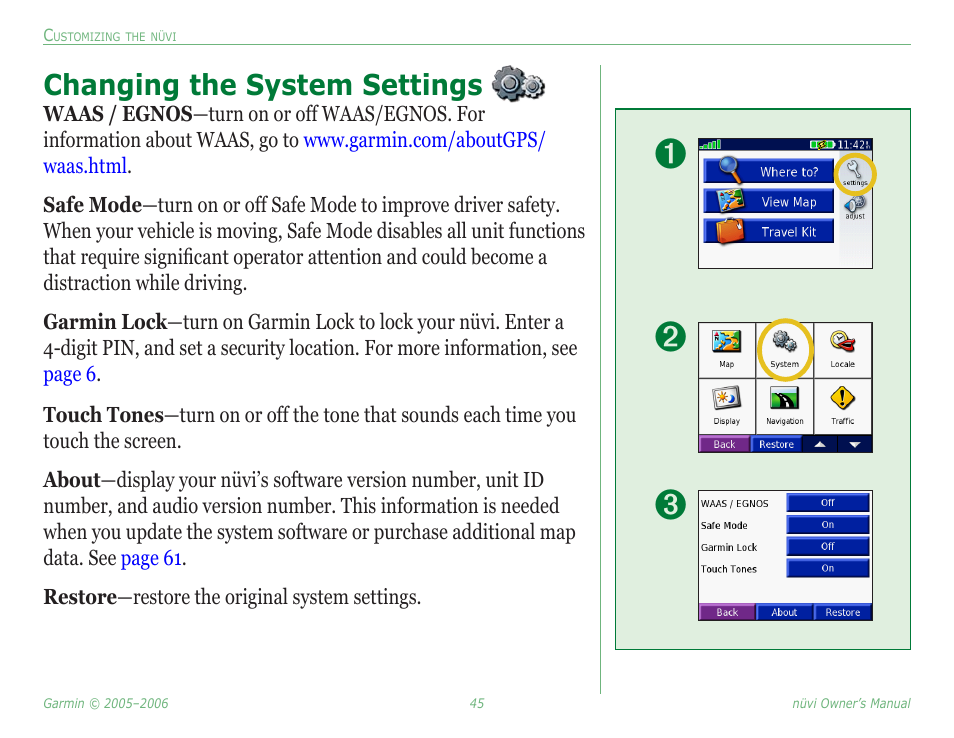
Task: Open the Travel Kit button
Action: tap(769, 231)
